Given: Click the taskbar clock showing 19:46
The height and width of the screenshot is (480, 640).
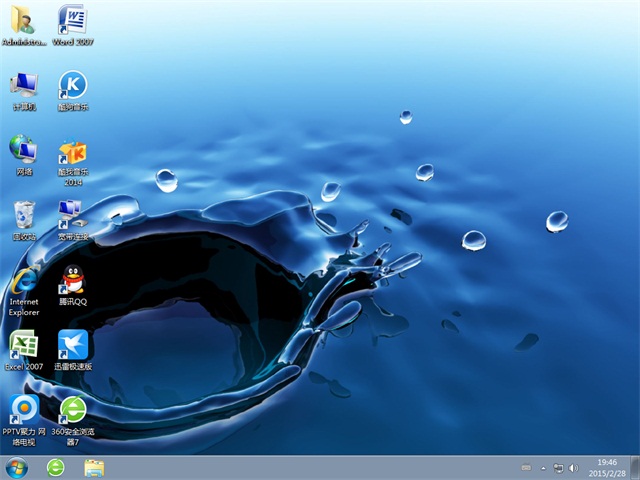Looking at the screenshot, I should 607,467.
